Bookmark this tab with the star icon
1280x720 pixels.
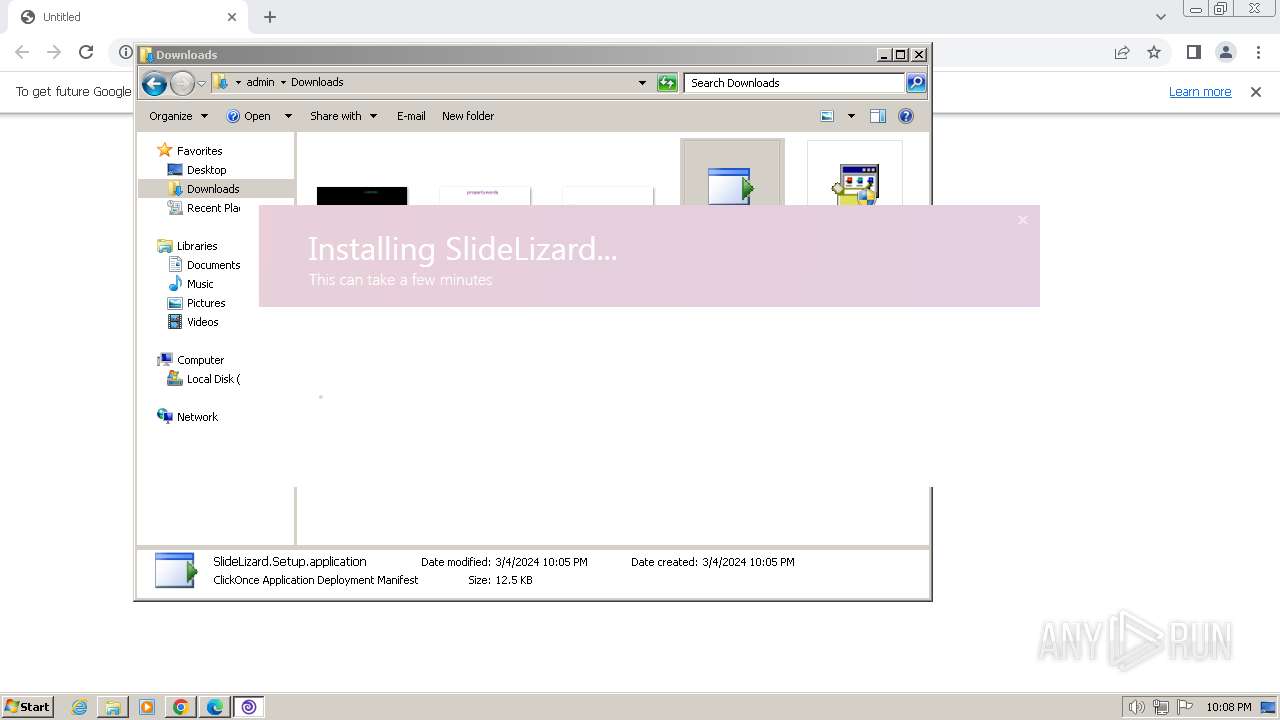pos(1154,52)
